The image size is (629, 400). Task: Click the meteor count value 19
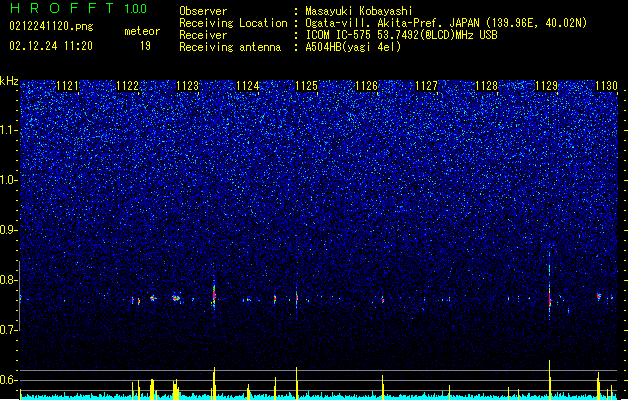[145, 46]
